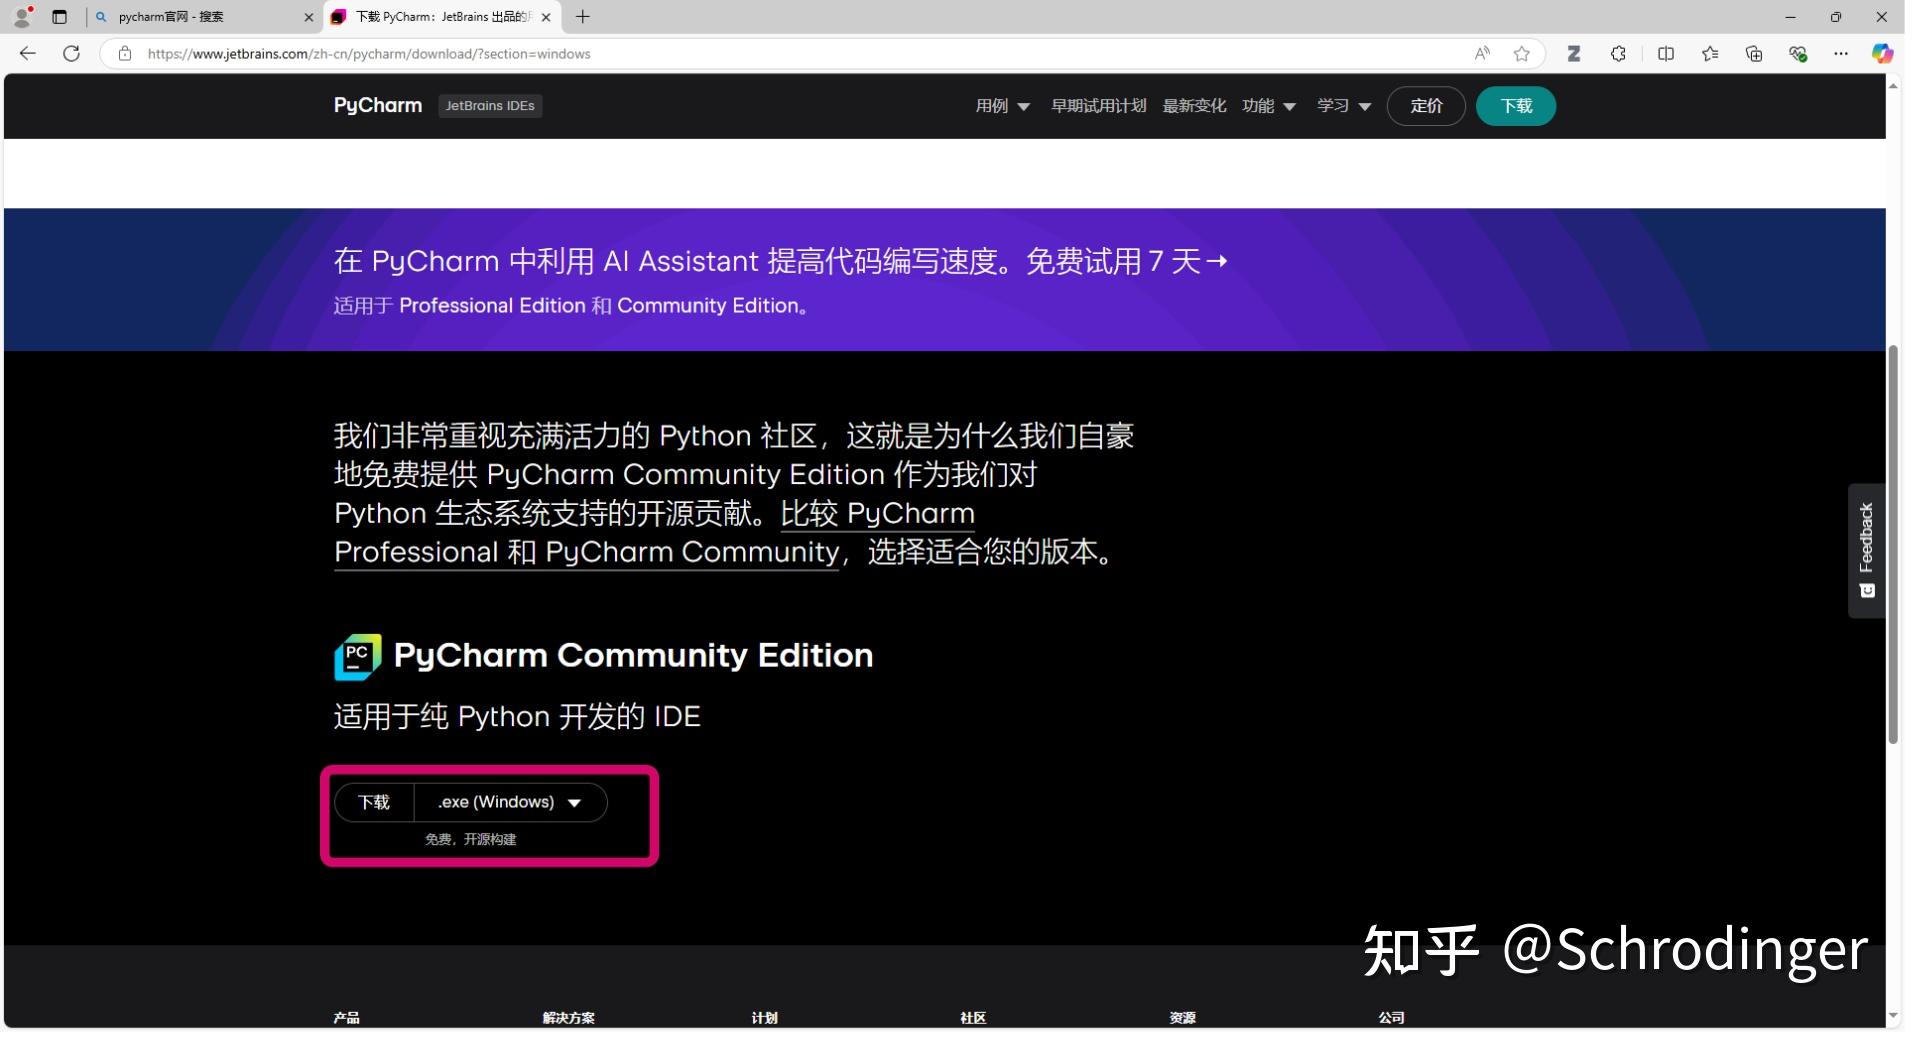Open the browser Extensions icon

(x=1618, y=53)
